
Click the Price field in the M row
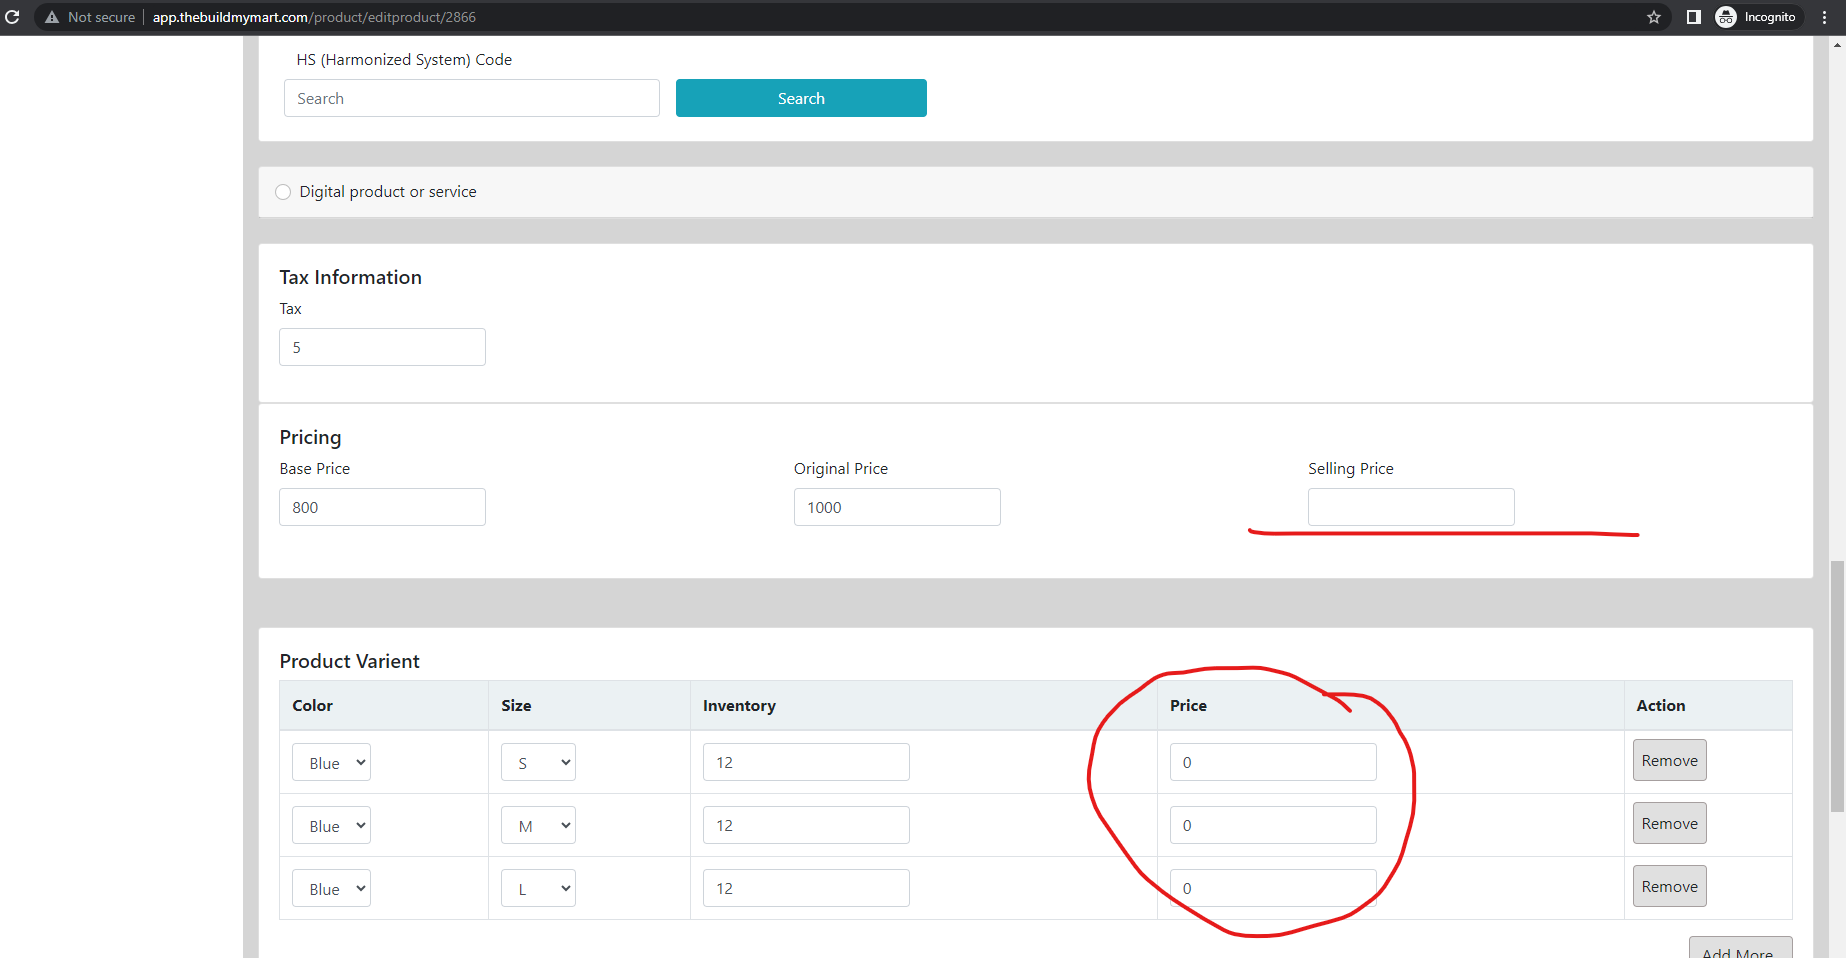click(x=1273, y=825)
